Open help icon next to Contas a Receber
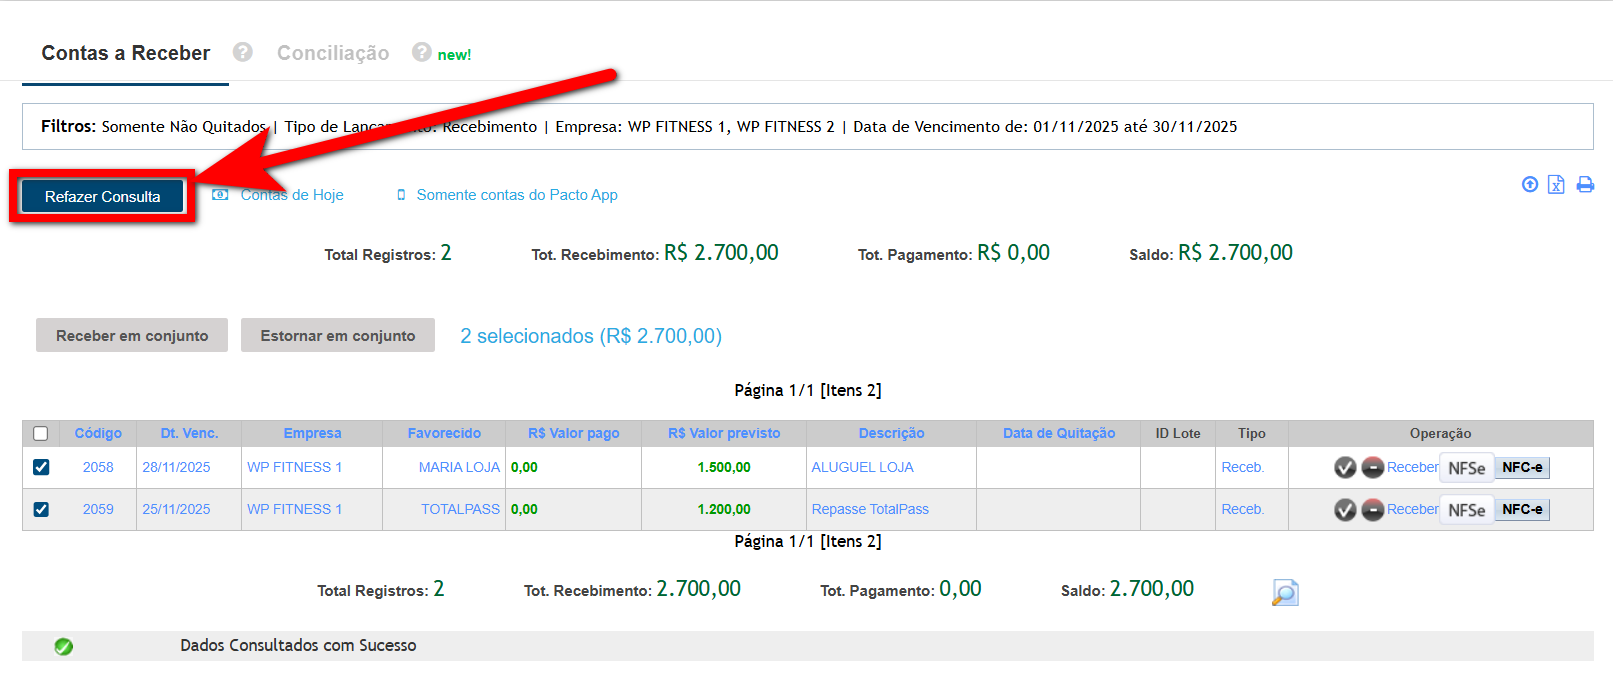1613x684 pixels. click(243, 52)
